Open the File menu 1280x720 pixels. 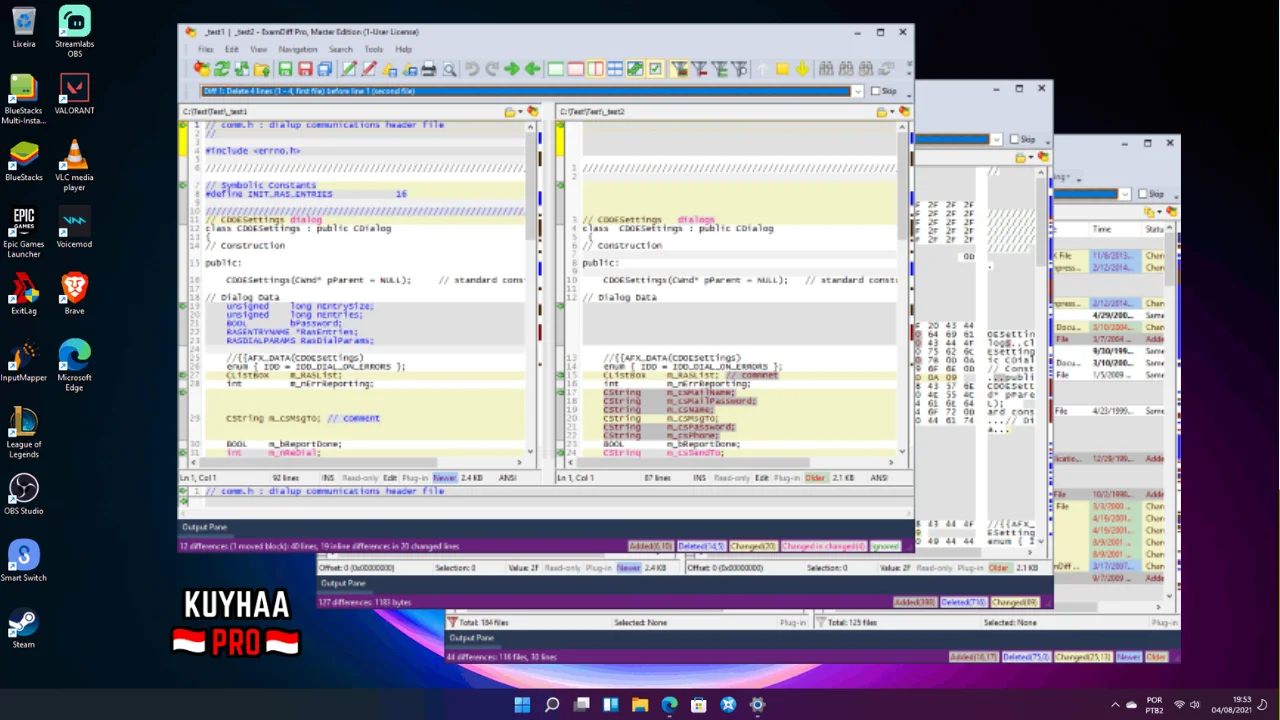205,49
